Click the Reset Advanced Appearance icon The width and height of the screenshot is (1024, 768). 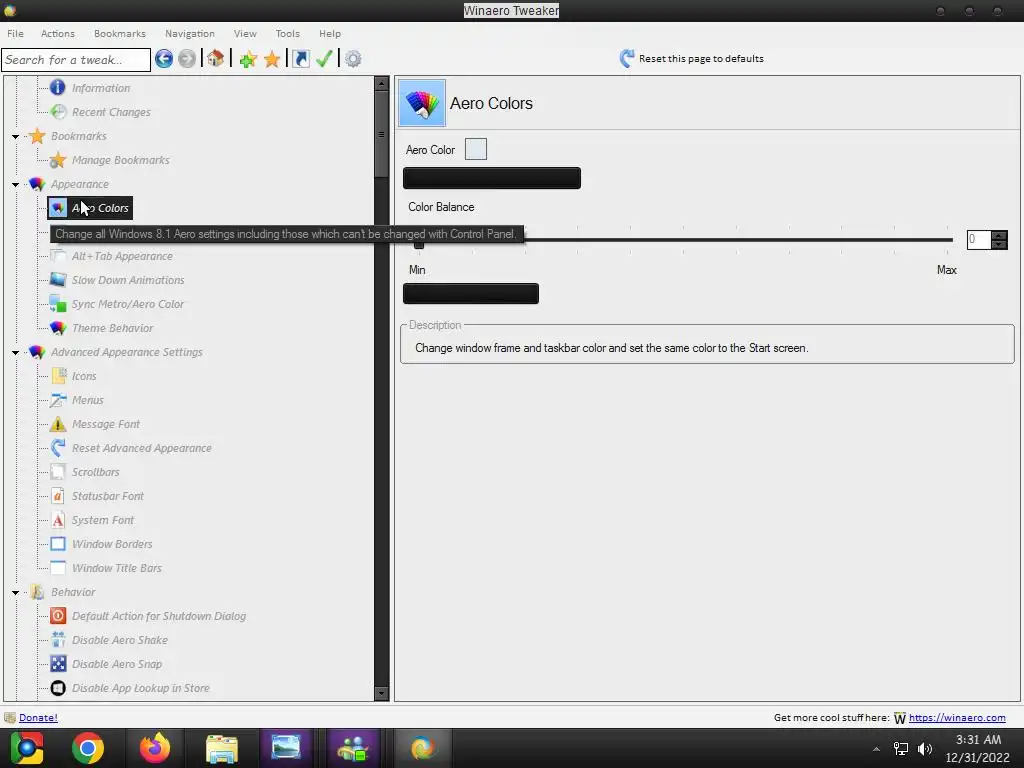point(58,448)
